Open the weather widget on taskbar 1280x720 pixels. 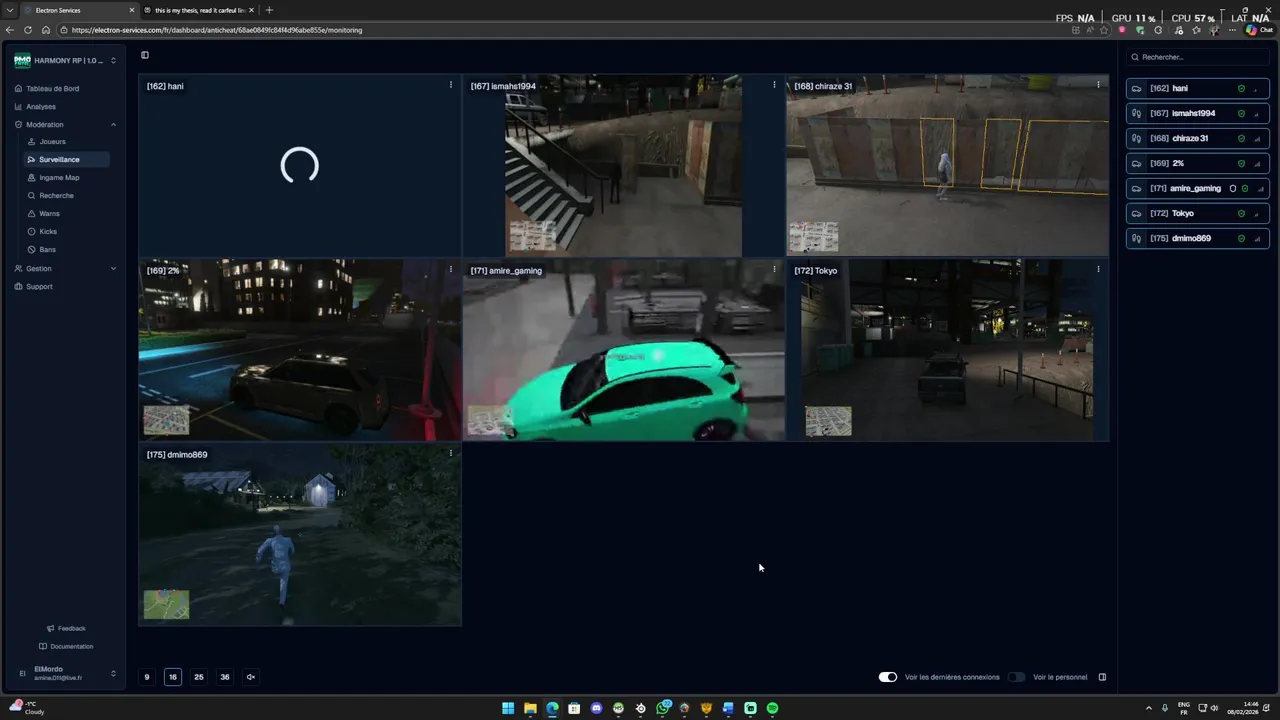pyautogui.click(x=27, y=708)
